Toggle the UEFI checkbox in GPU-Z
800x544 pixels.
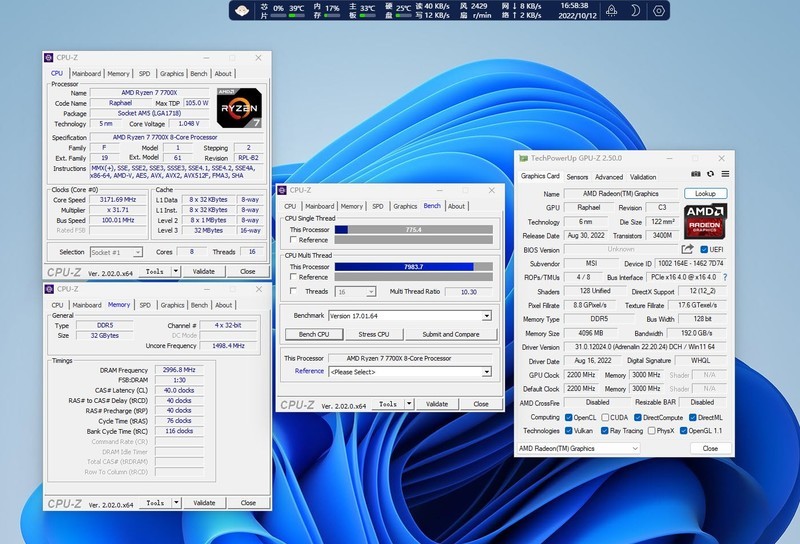704,249
